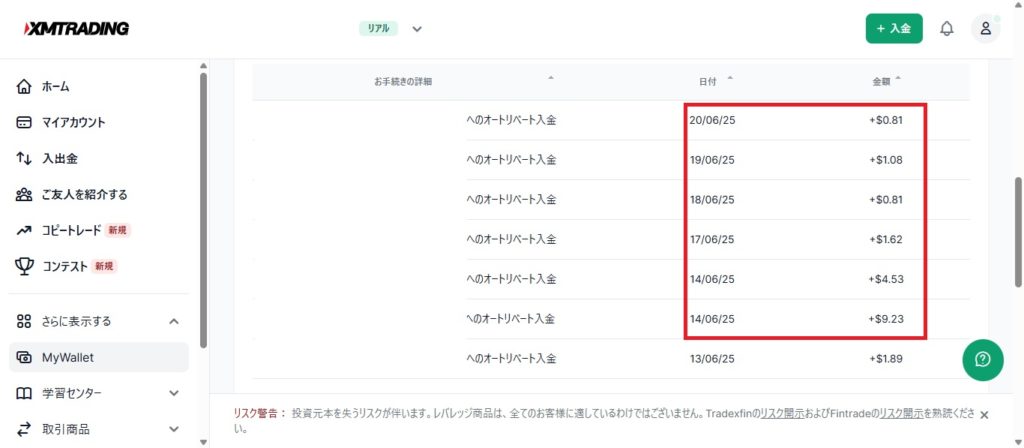Open My Account (マイアカウント) in sidebar
1024x448 pixels.
tap(72, 123)
